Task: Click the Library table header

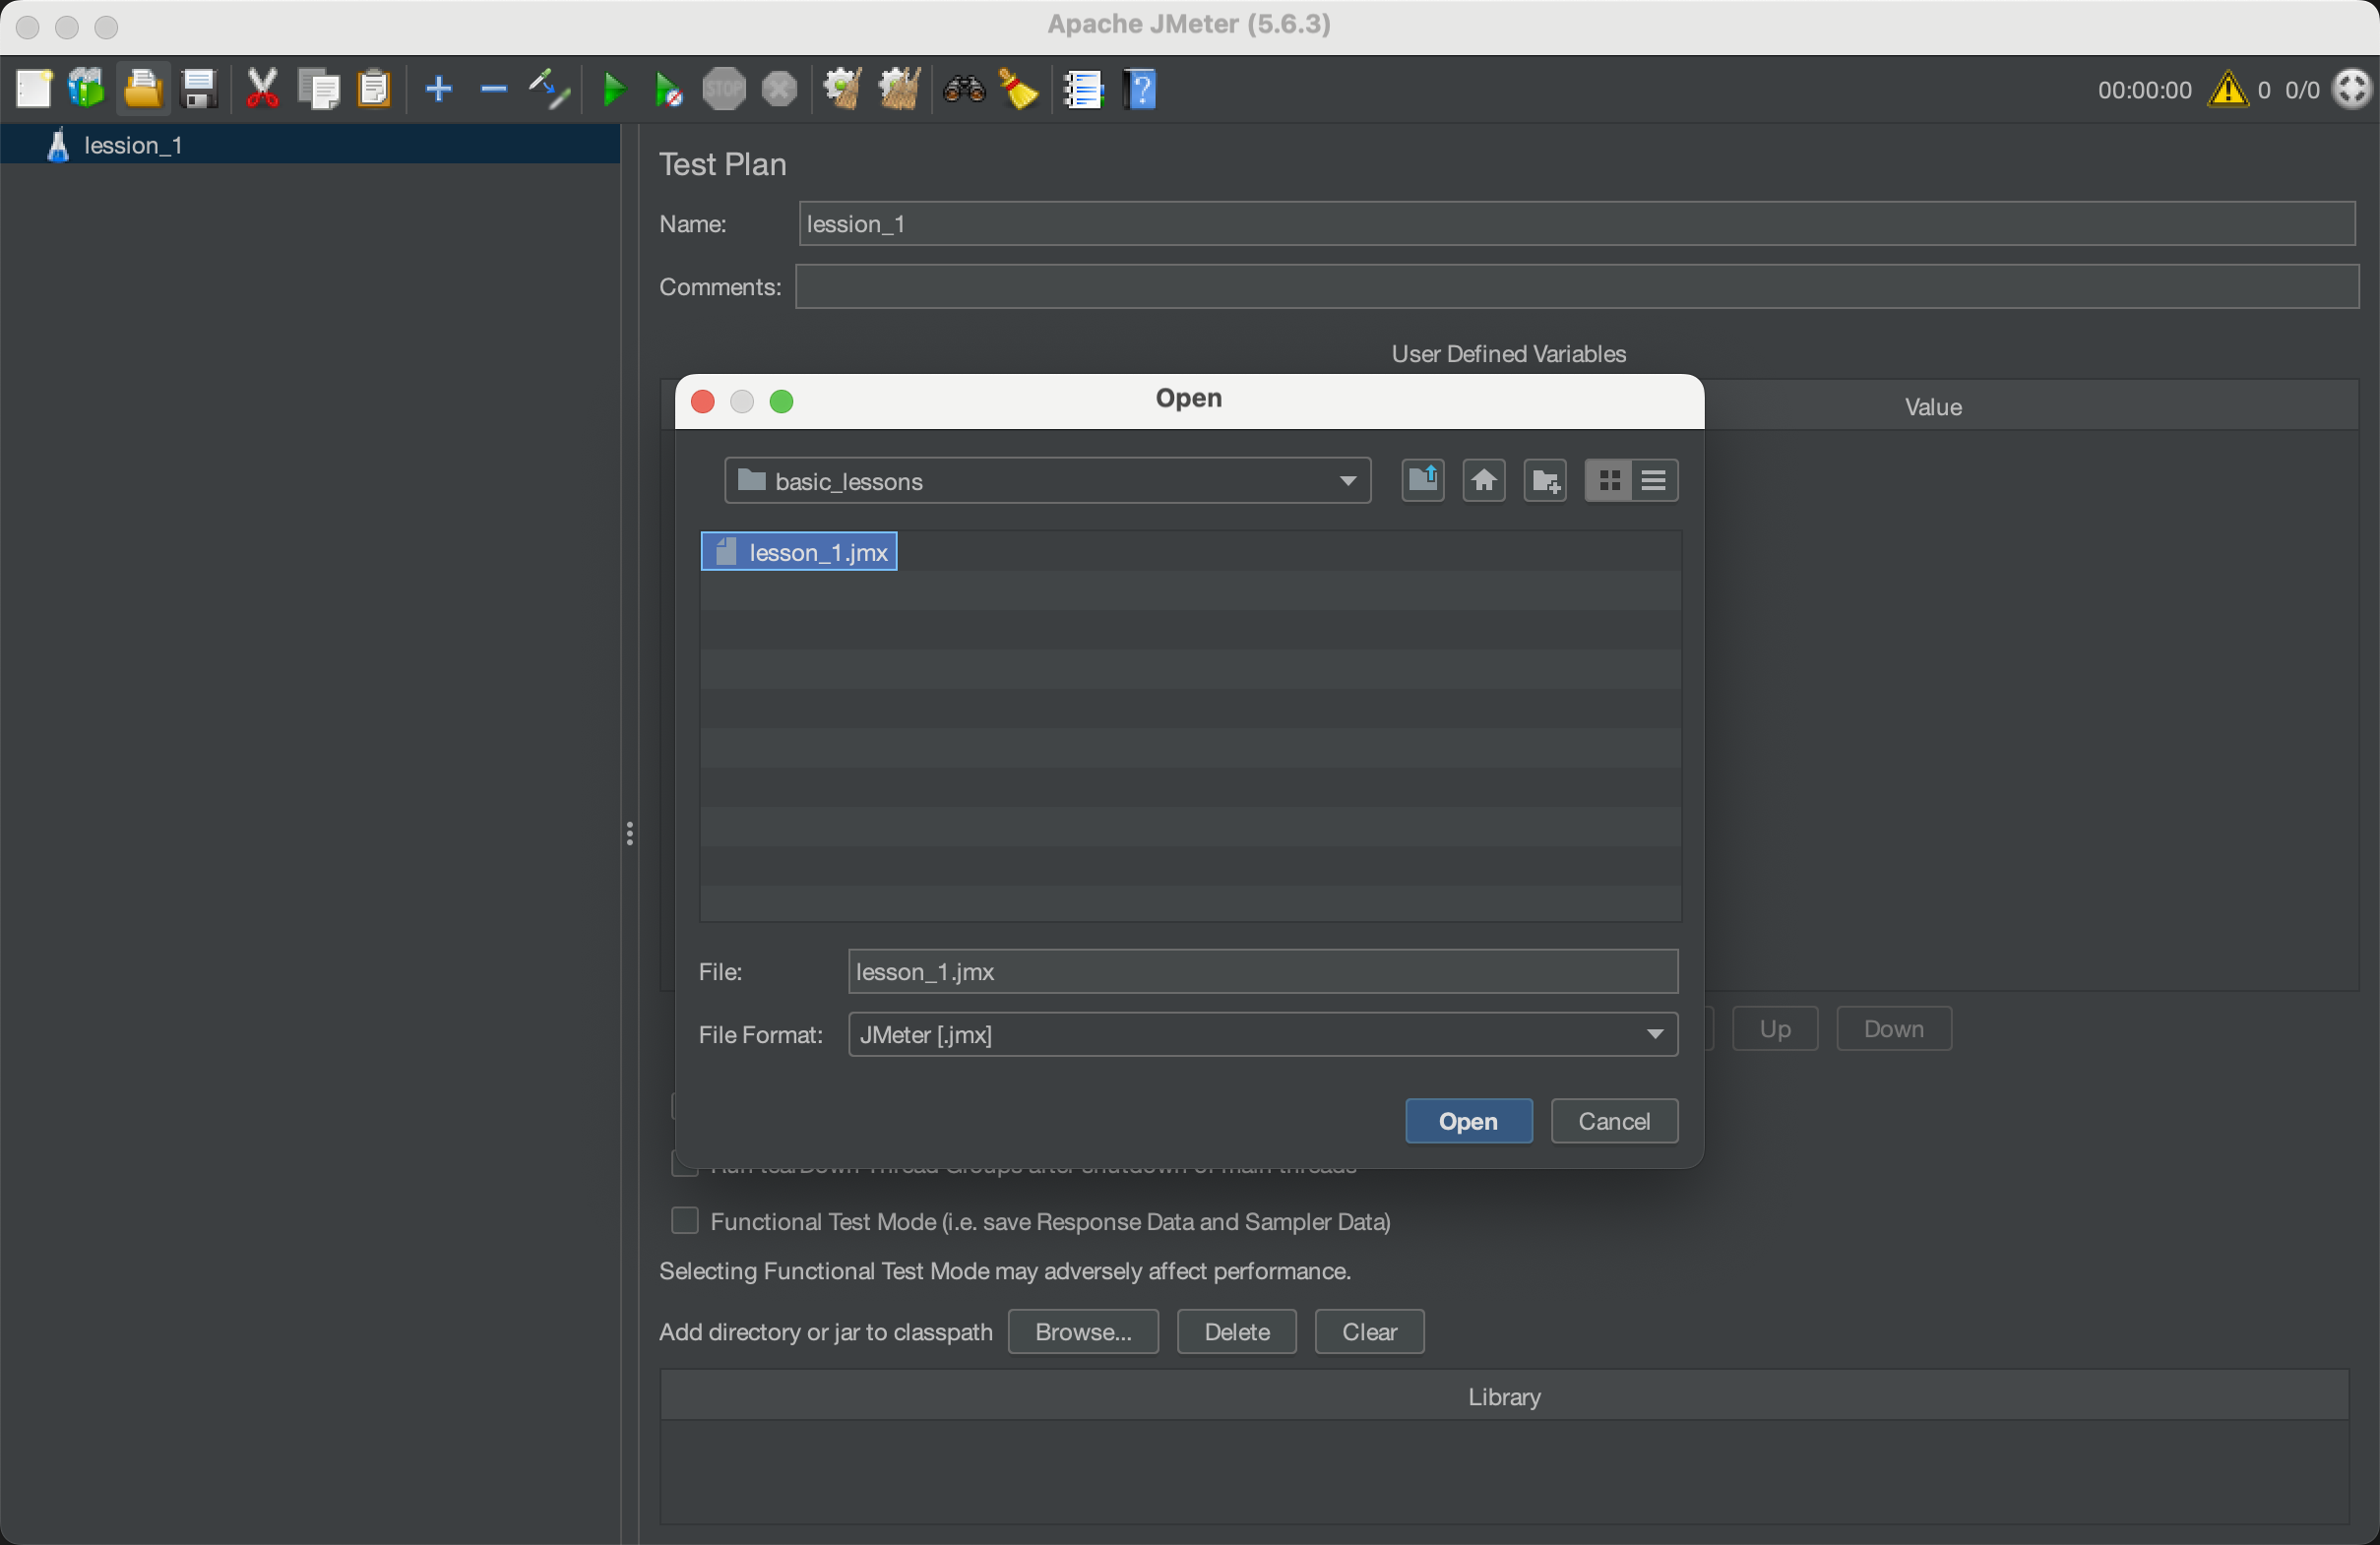Action: tap(1503, 1396)
